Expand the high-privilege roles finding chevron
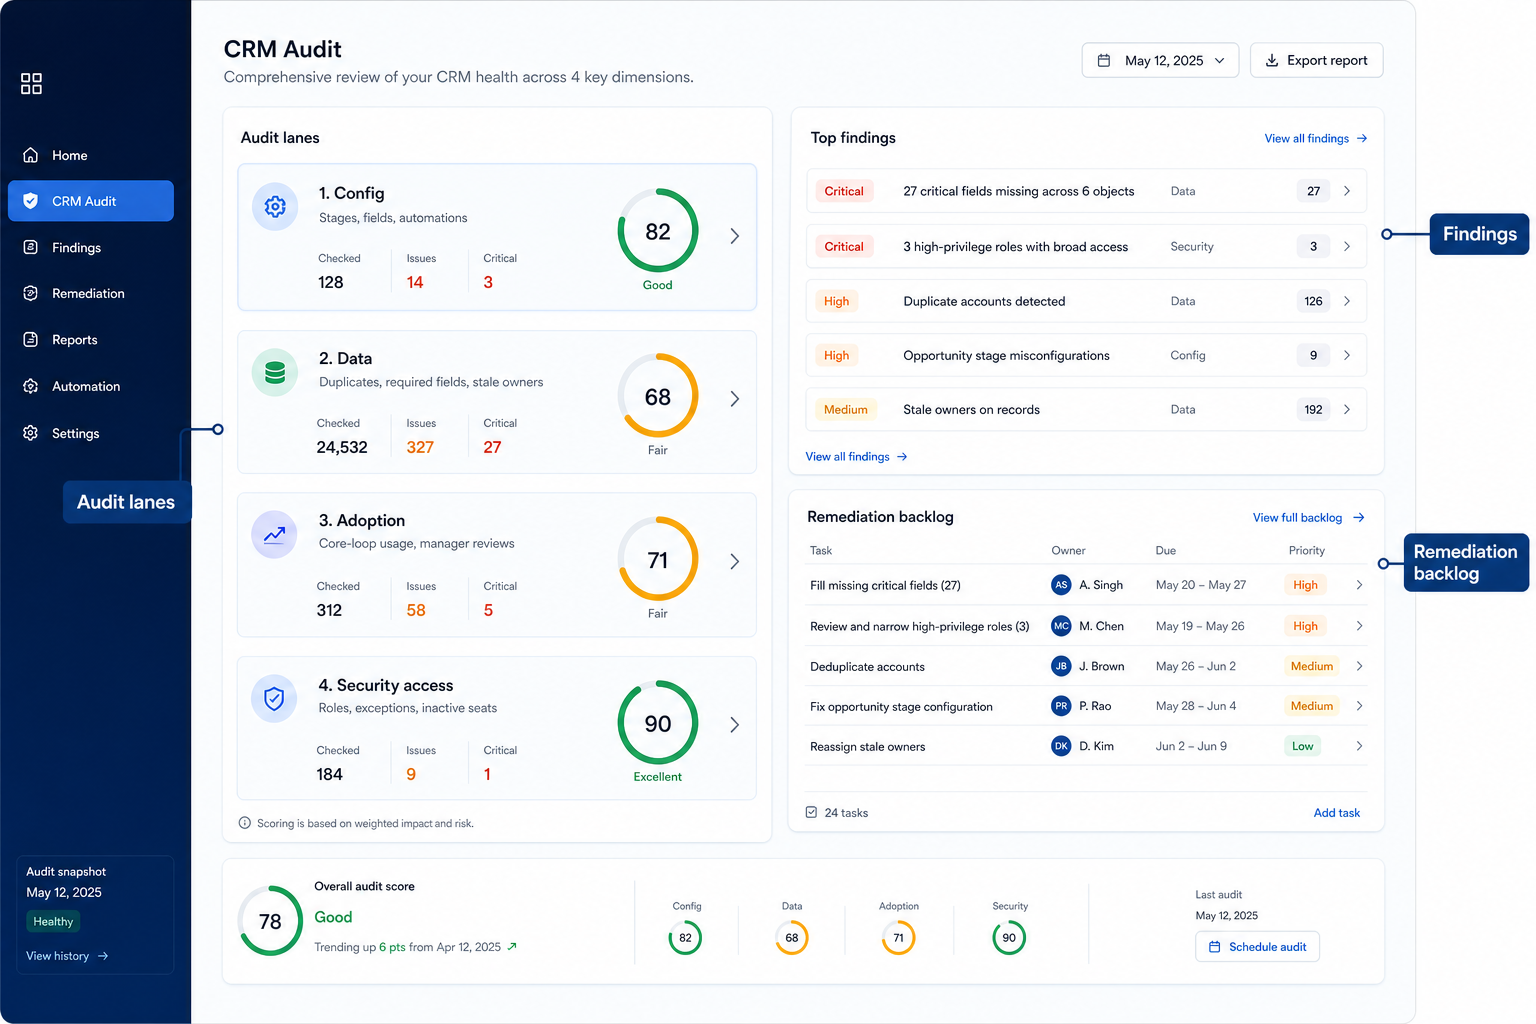Viewport: 1536px width, 1024px height. [x=1347, y=246]
